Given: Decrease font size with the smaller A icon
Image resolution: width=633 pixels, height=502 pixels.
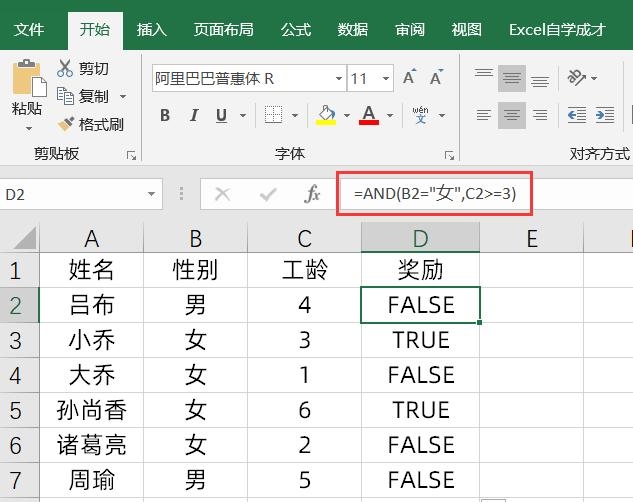Looking at the screenshot, I should pyautogui.click(x=436, y=77).
